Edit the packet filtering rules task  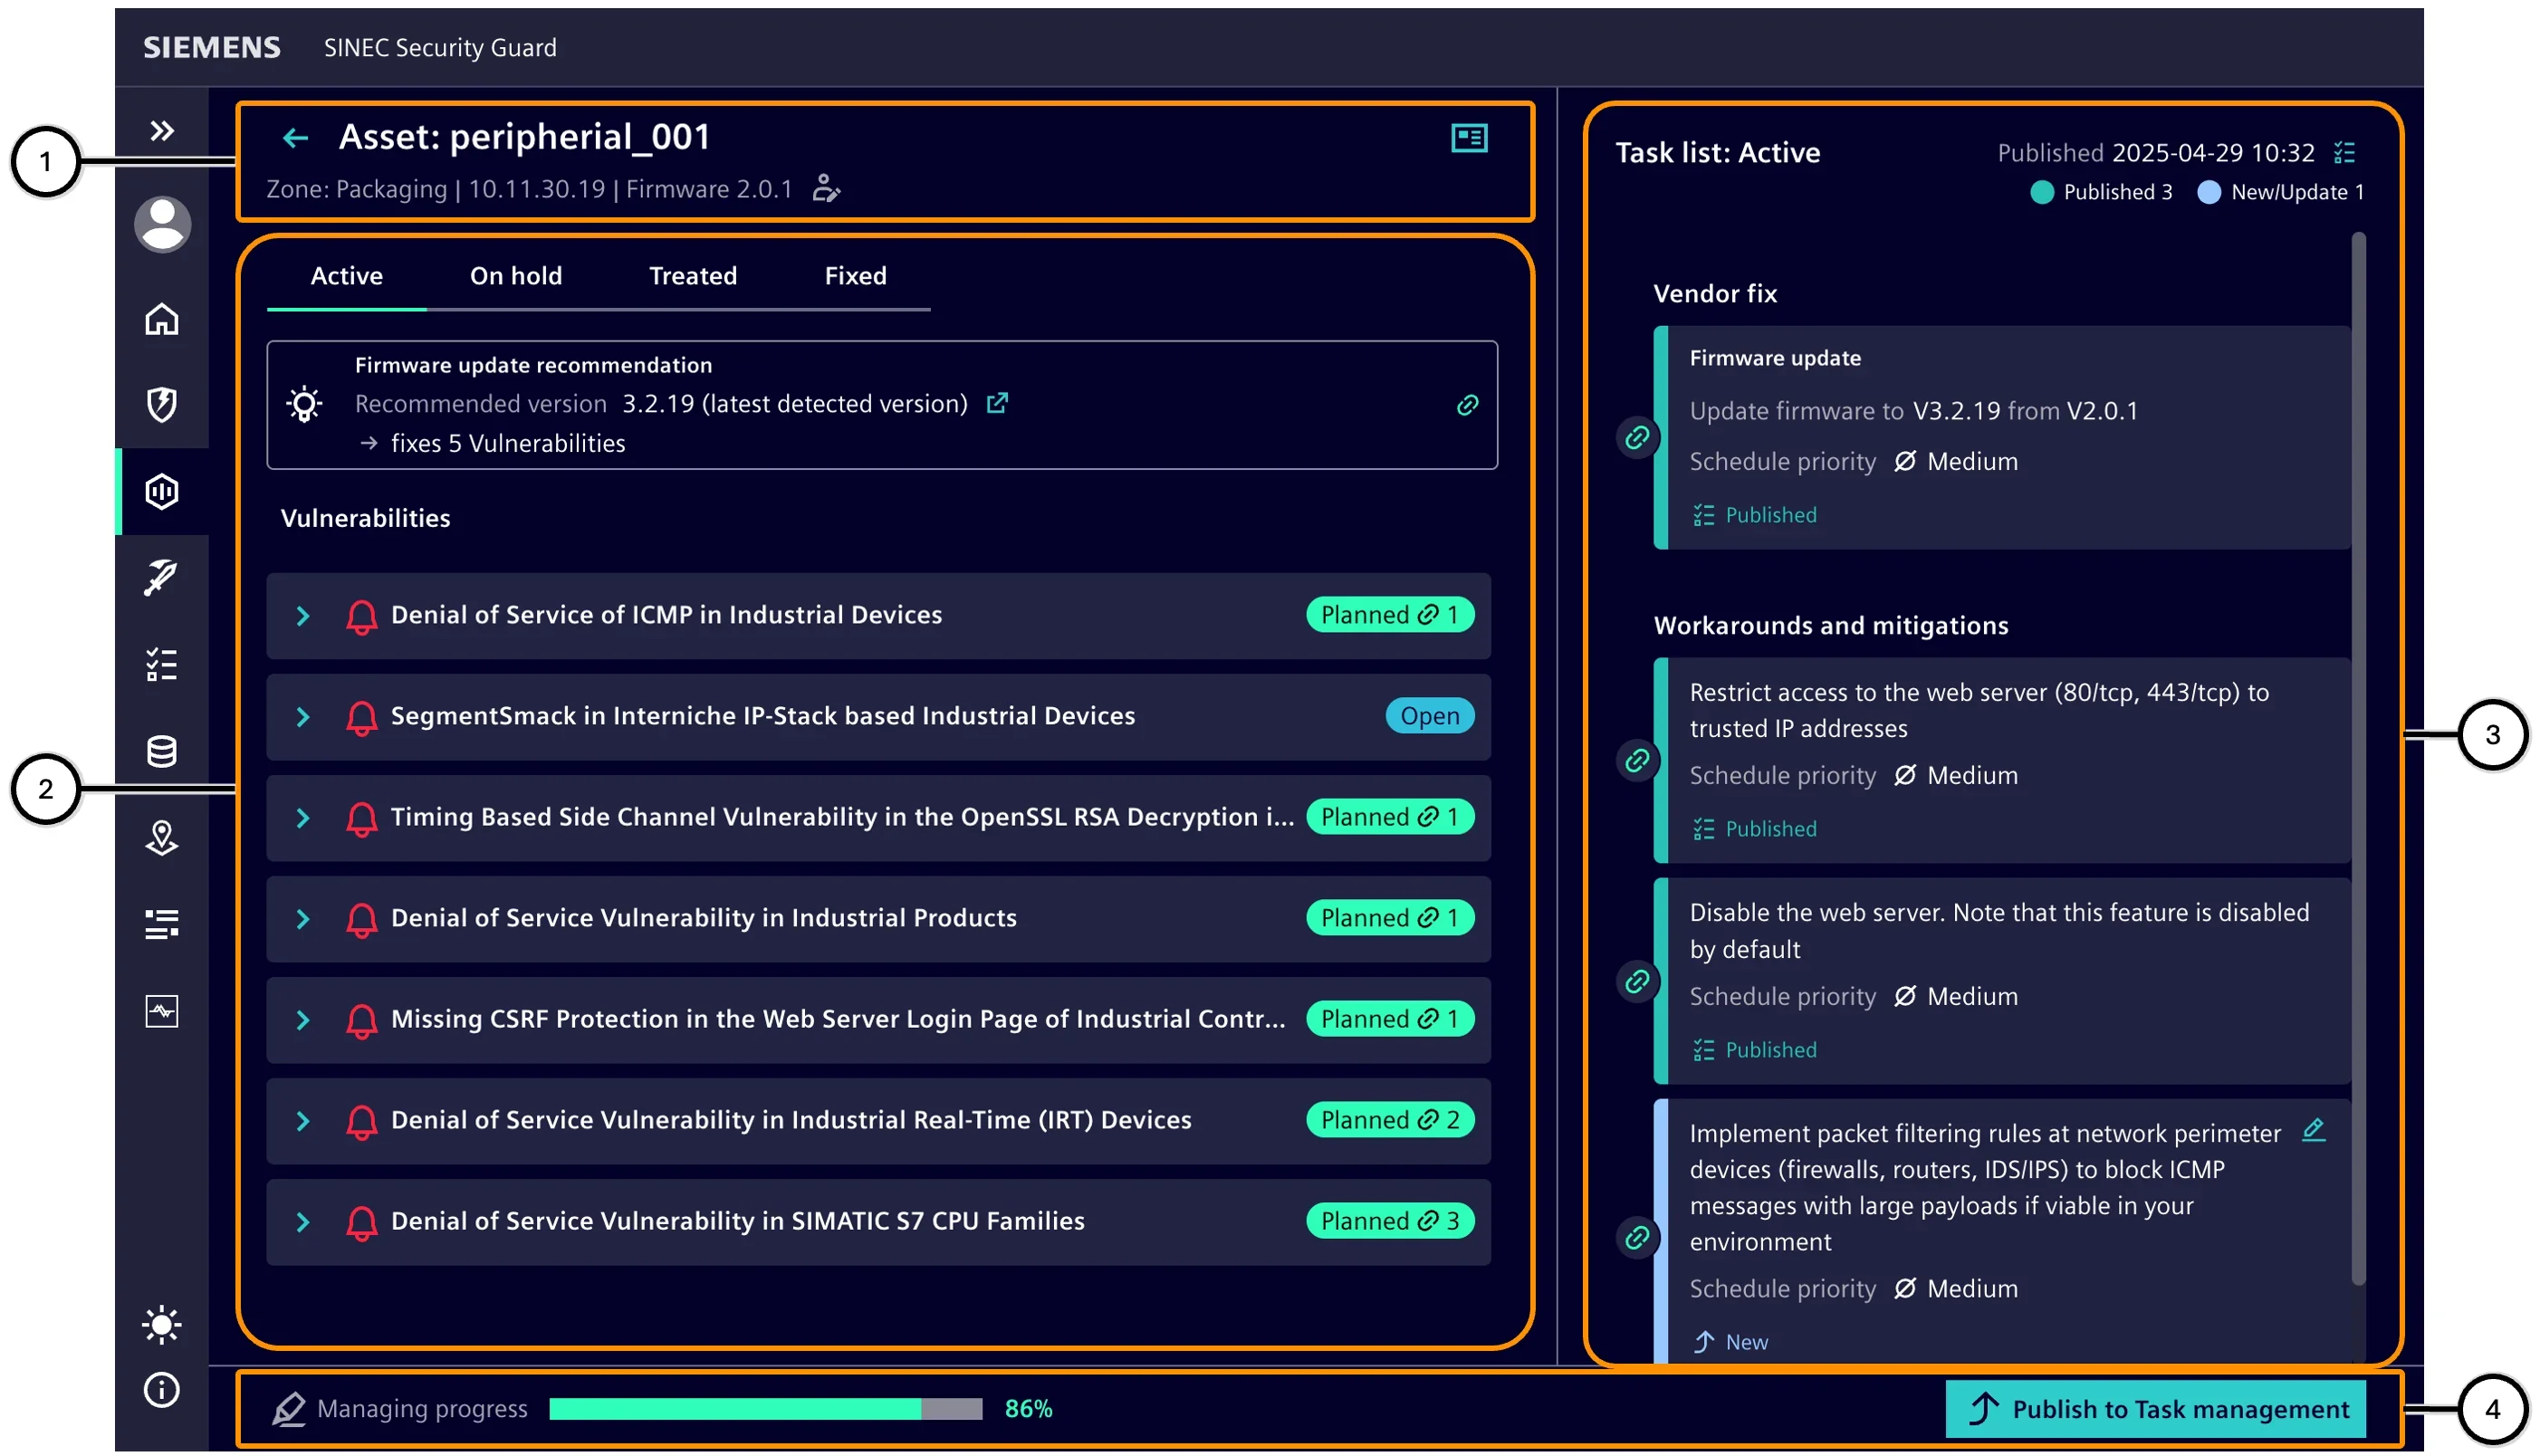point(2313,1130)
